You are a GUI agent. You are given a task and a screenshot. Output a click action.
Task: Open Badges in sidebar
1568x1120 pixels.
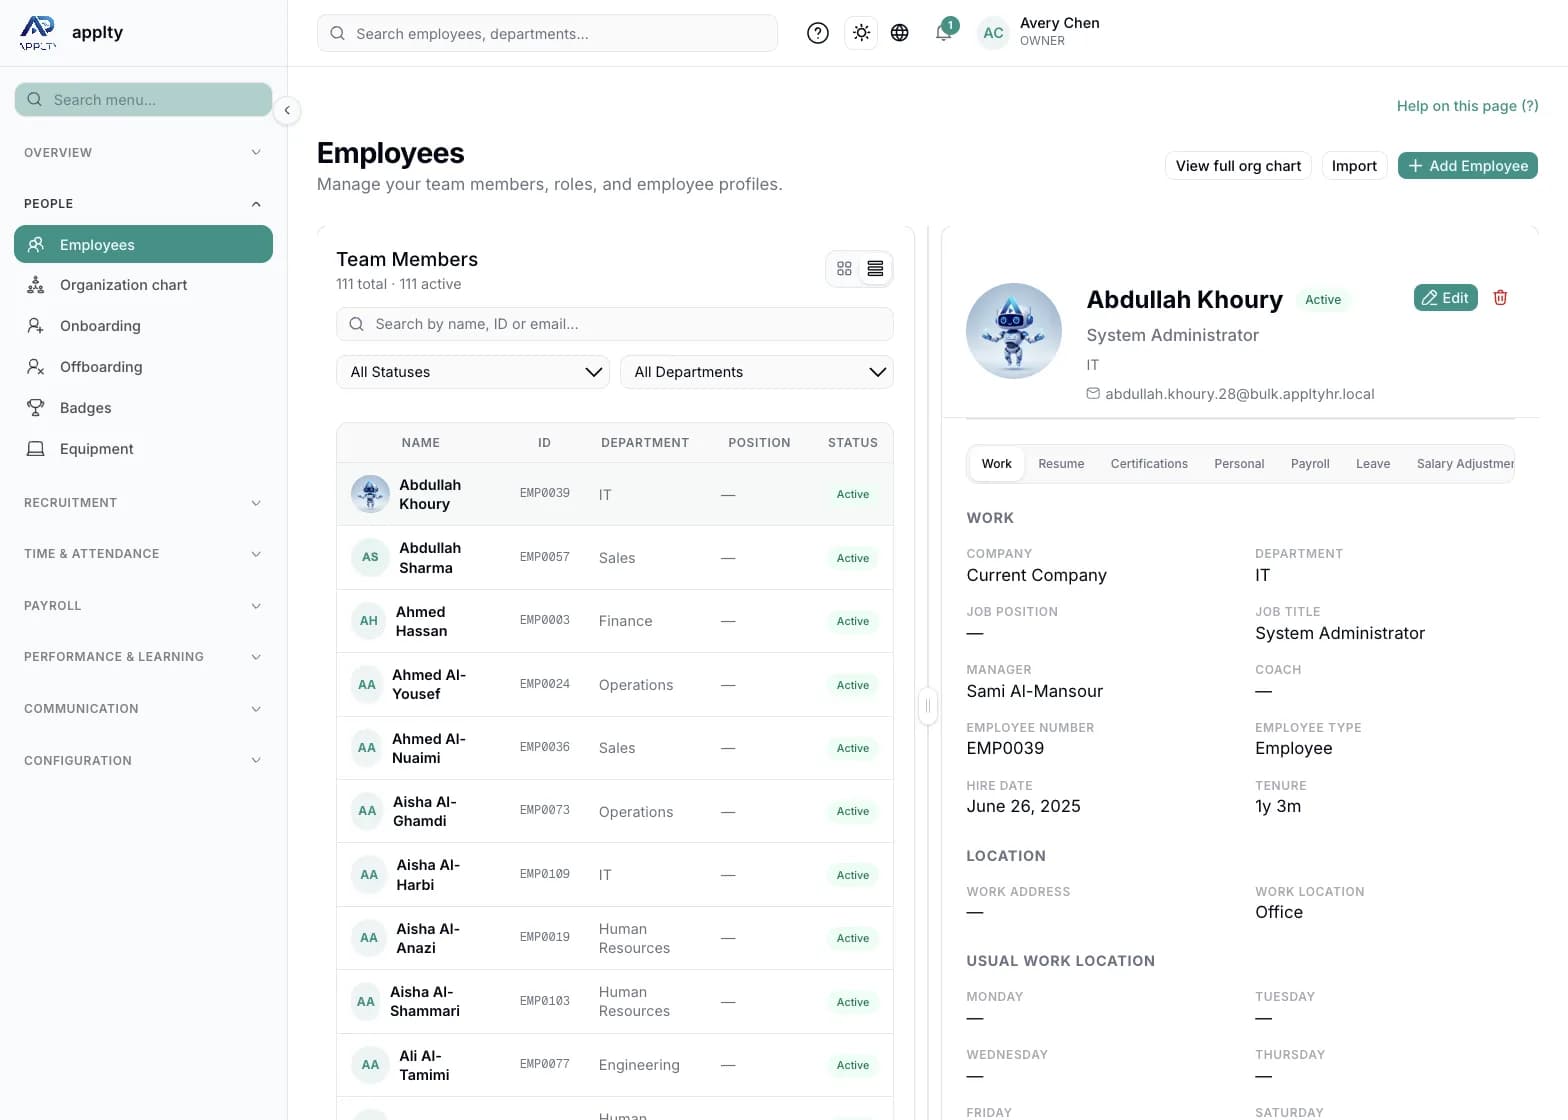(x=143, y=408)
